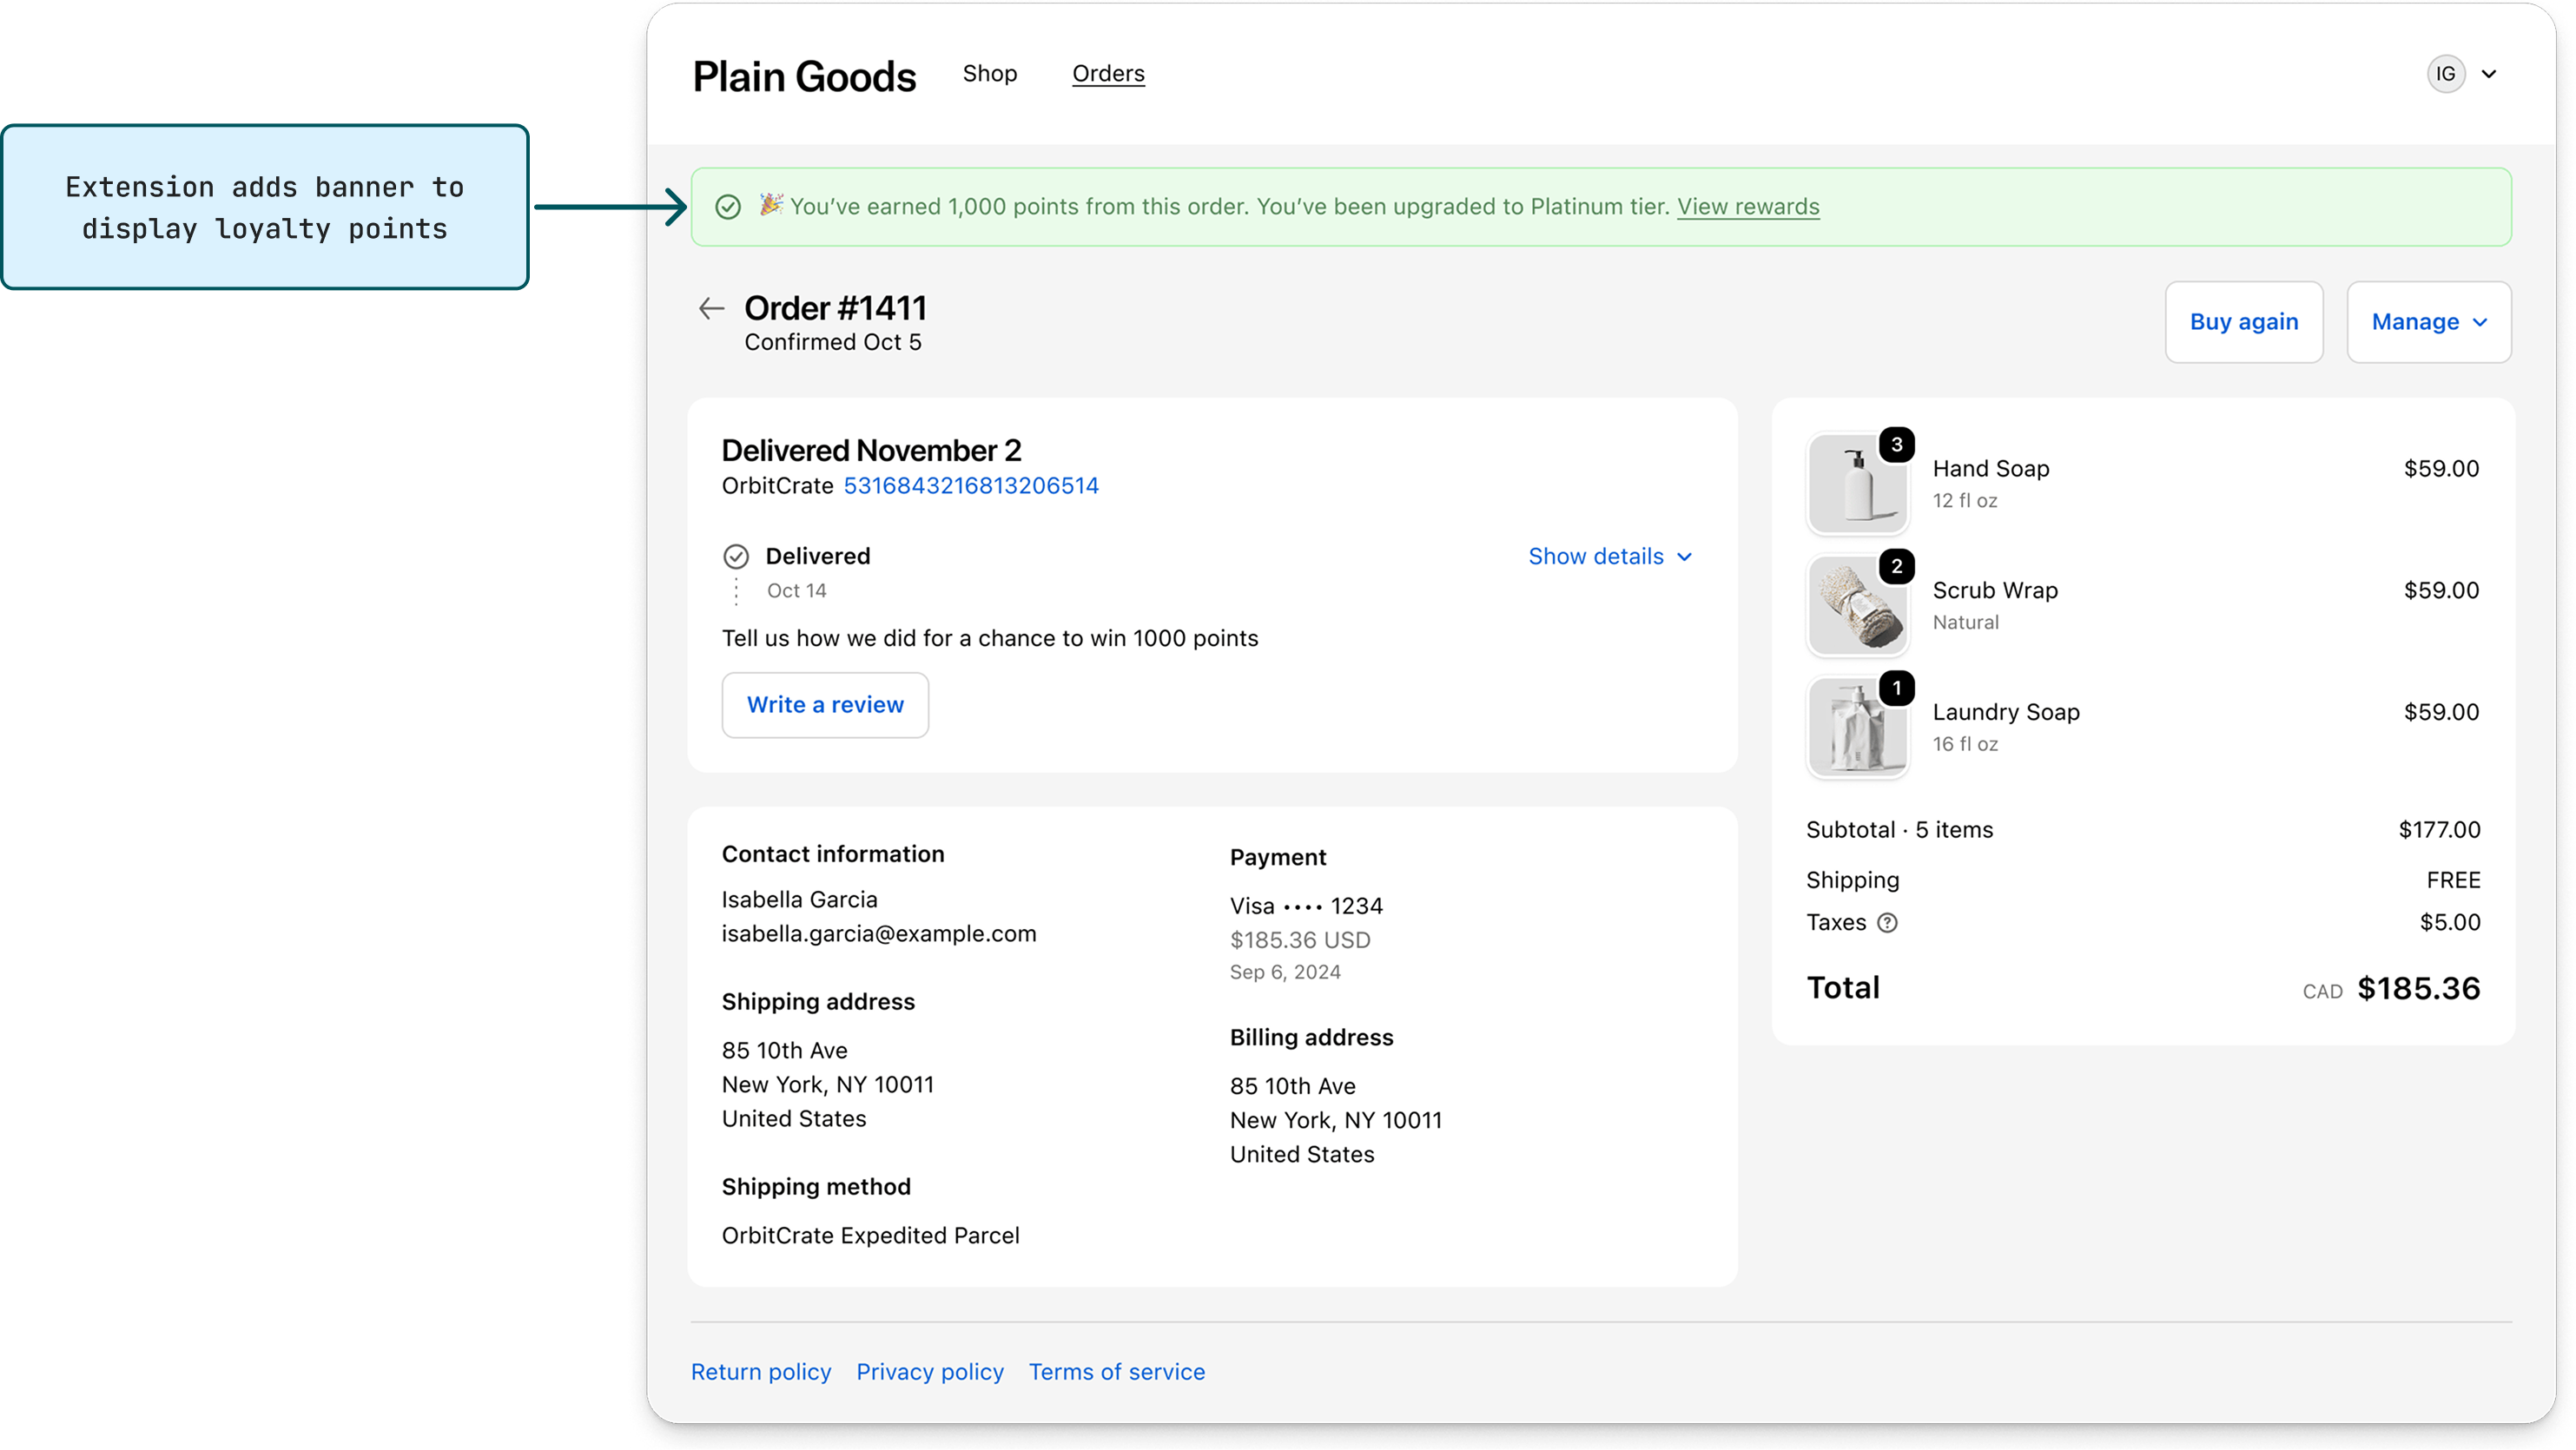The width and height of the screenshot is (2576, 1450).
Task: Click the 'Oct 14' delivered date
Action: [797, 590]
